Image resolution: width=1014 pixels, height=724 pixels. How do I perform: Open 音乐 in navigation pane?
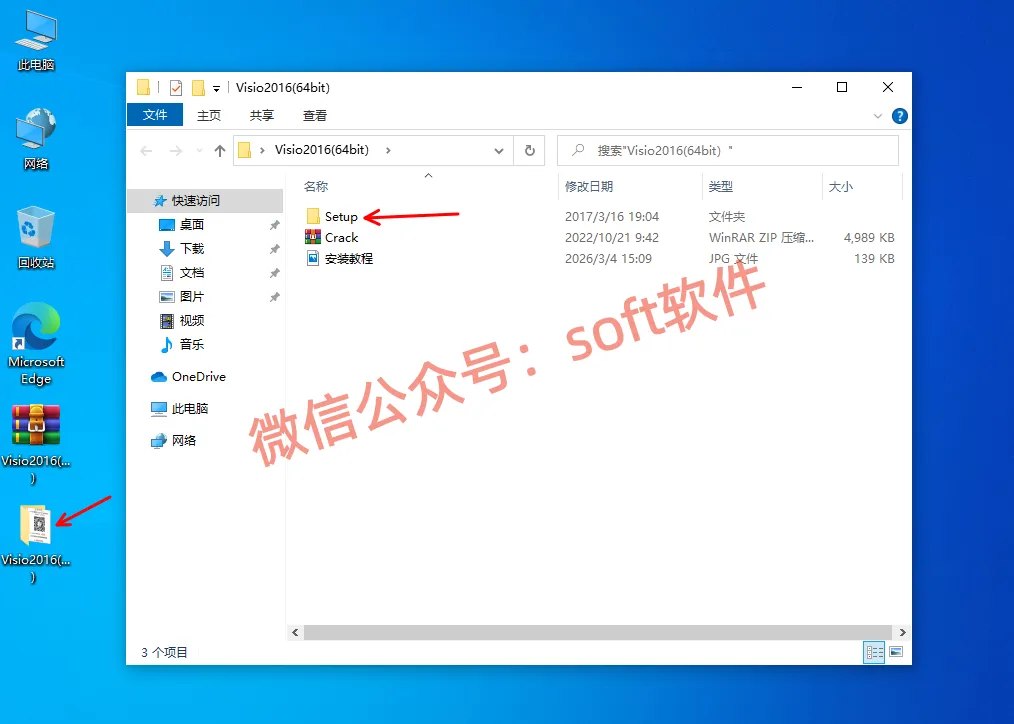coord(191,345)
